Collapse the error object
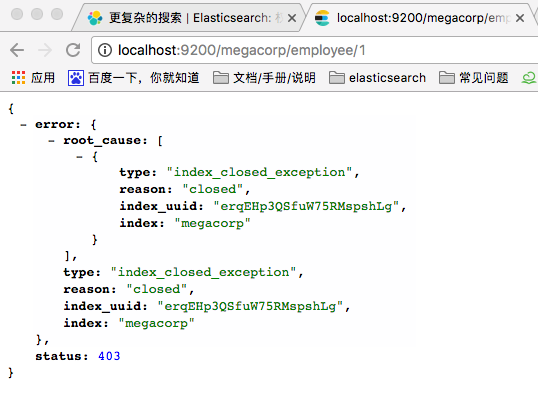 click(23, 125)
